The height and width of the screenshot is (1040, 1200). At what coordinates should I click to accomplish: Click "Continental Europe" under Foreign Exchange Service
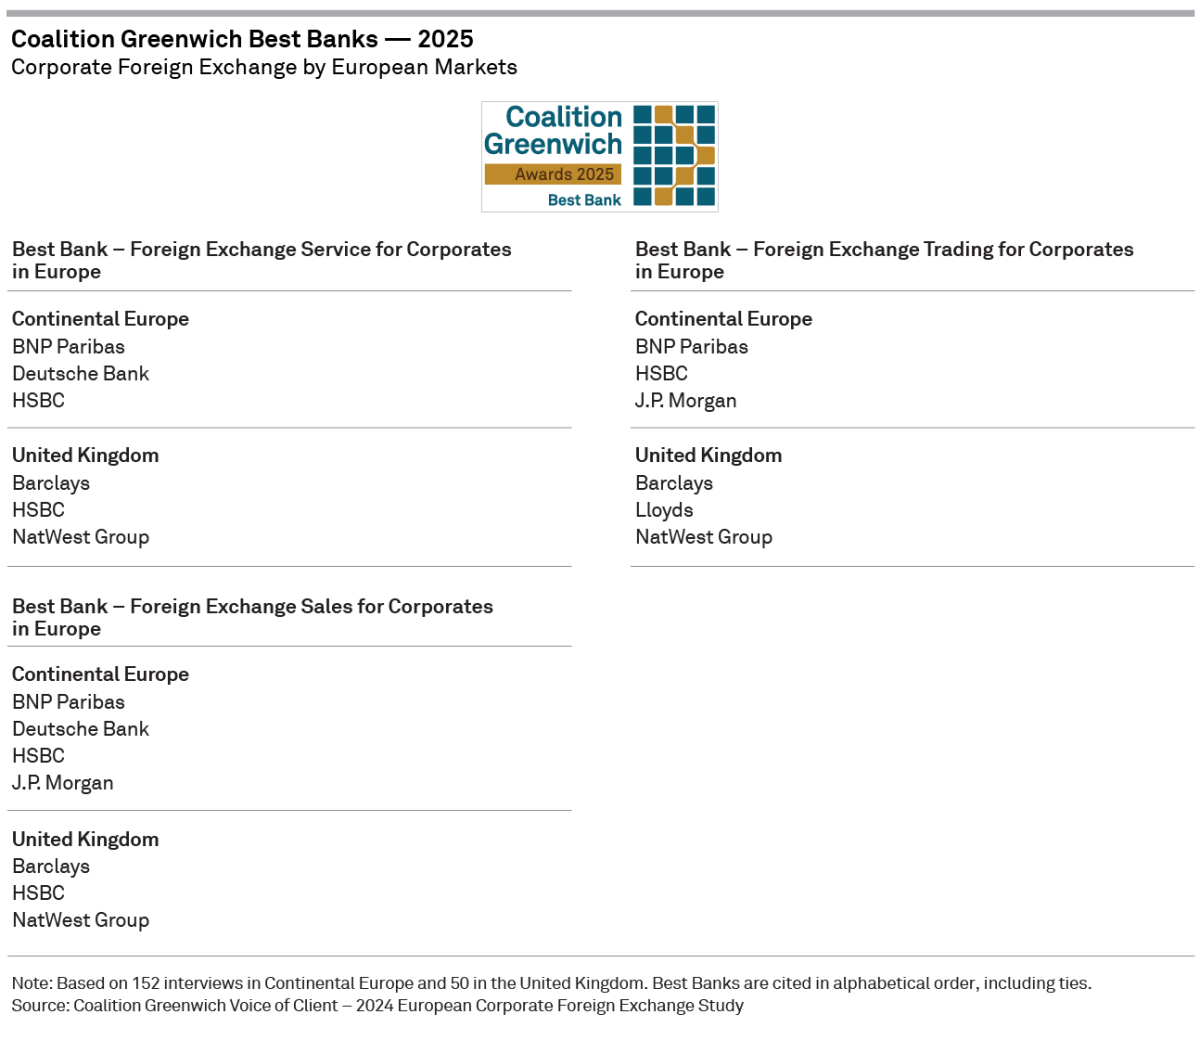[100, 319]
